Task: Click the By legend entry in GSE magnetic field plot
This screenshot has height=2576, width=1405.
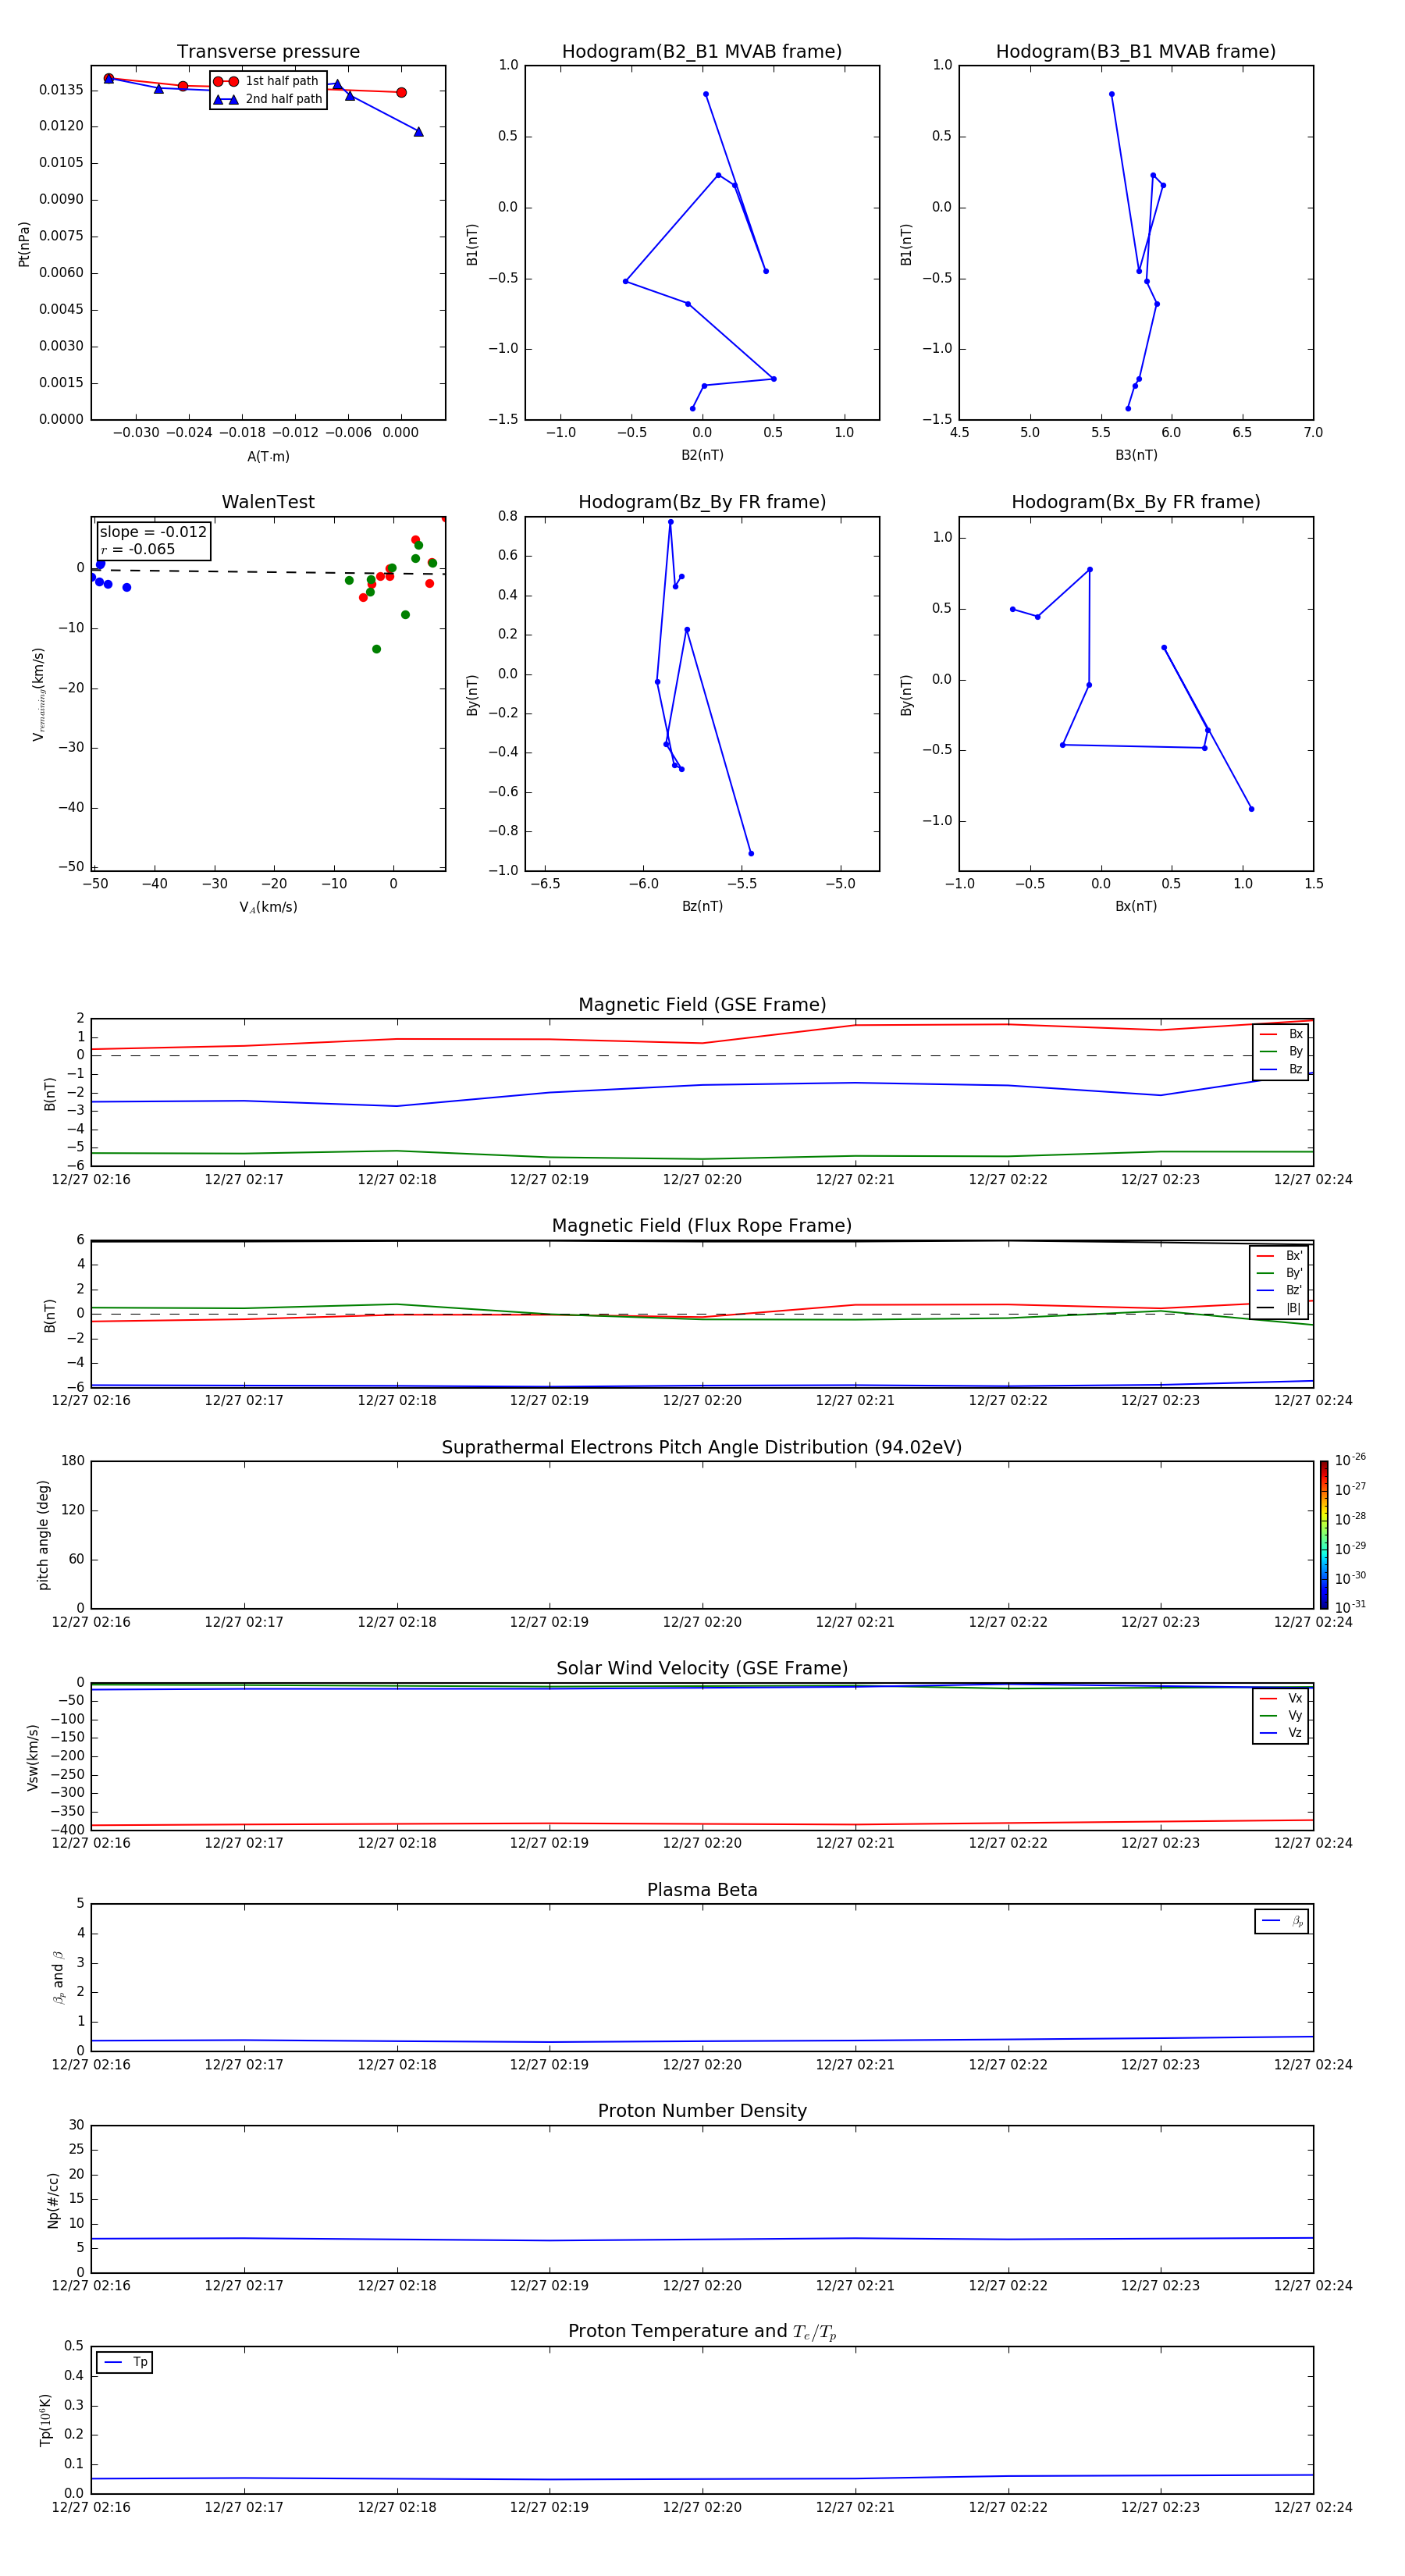Action: tap(1281, 1052)
